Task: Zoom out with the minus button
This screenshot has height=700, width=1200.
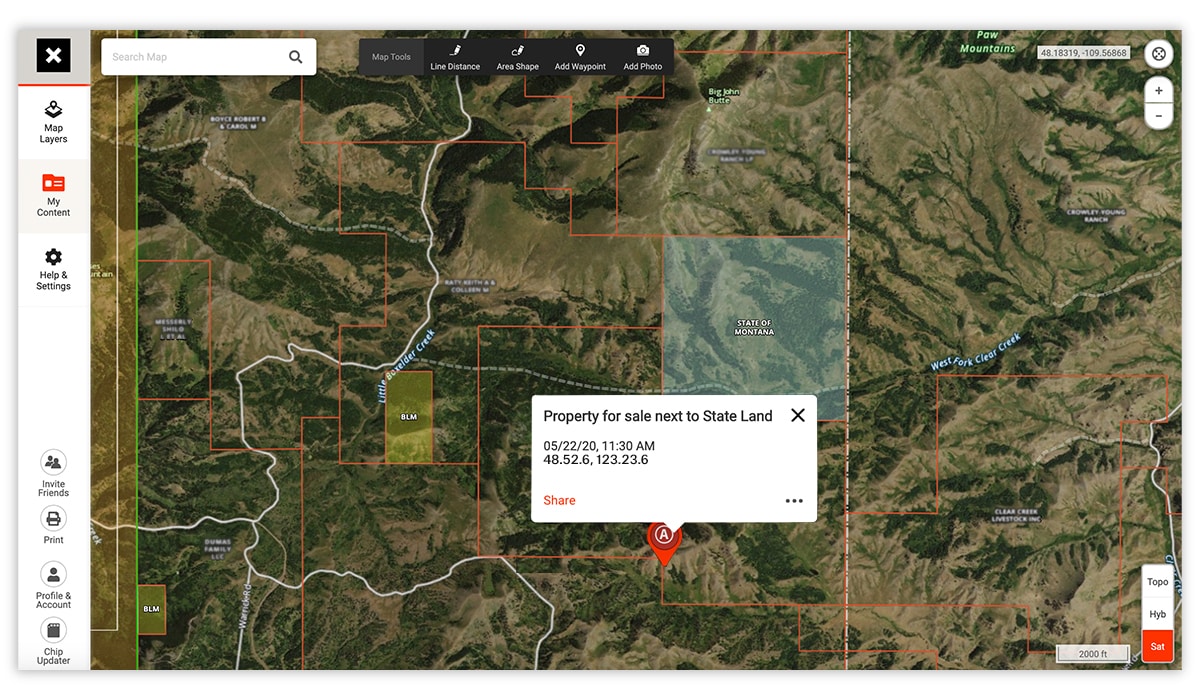Action: [1158, 116]
